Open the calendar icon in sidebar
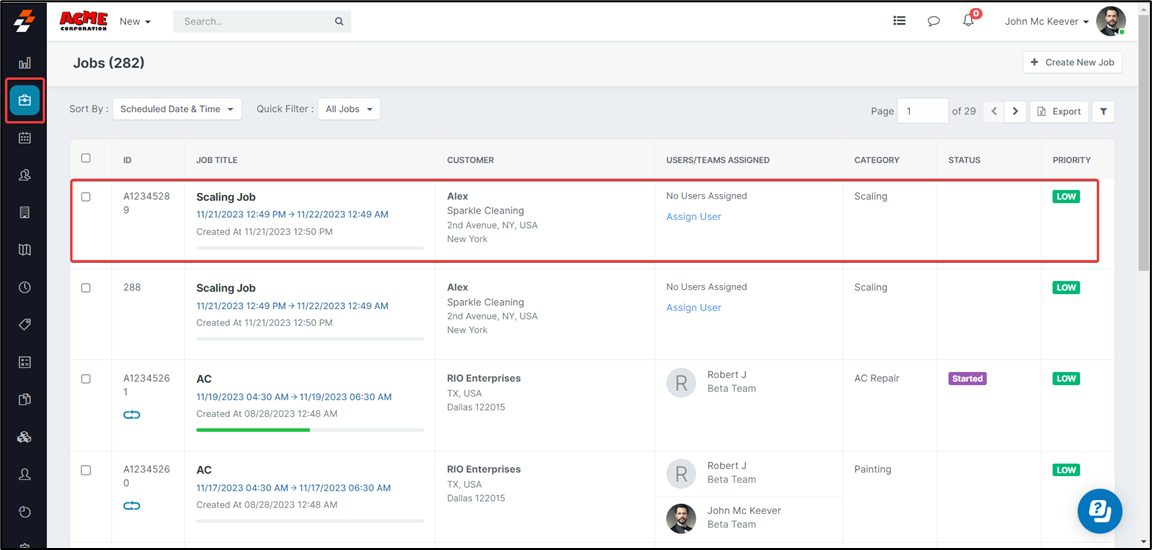The height and width of the screenshot is (550, 1152). (25, 138)
